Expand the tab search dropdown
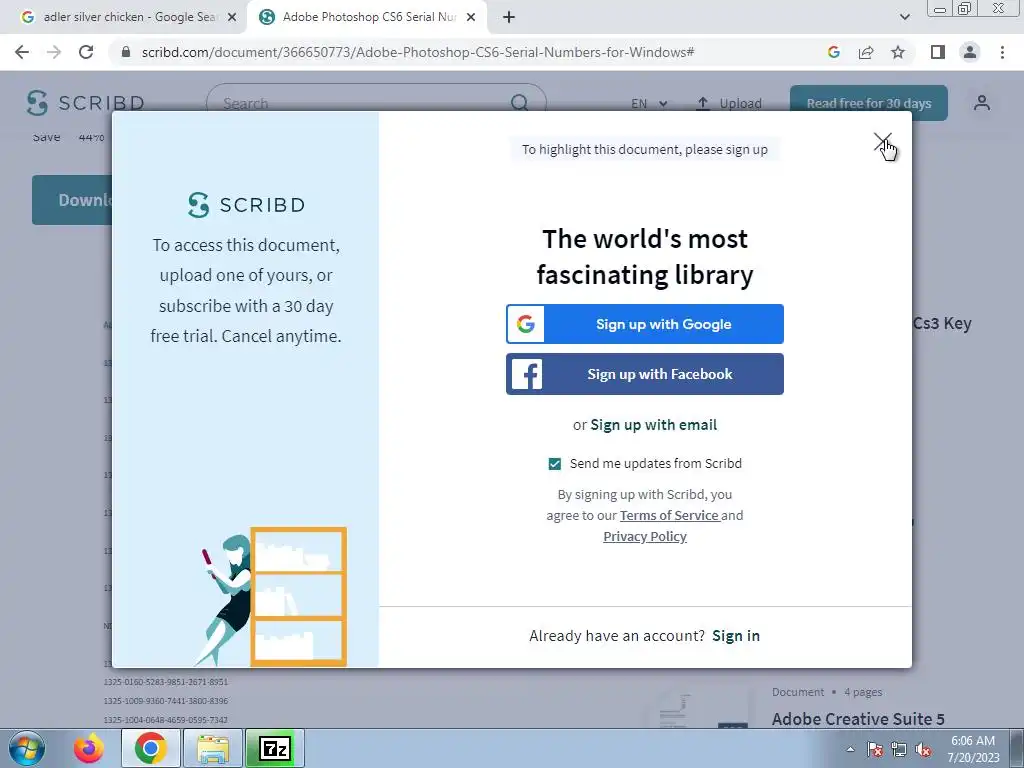Screen dimensions: 1024x768 point(904,18)
